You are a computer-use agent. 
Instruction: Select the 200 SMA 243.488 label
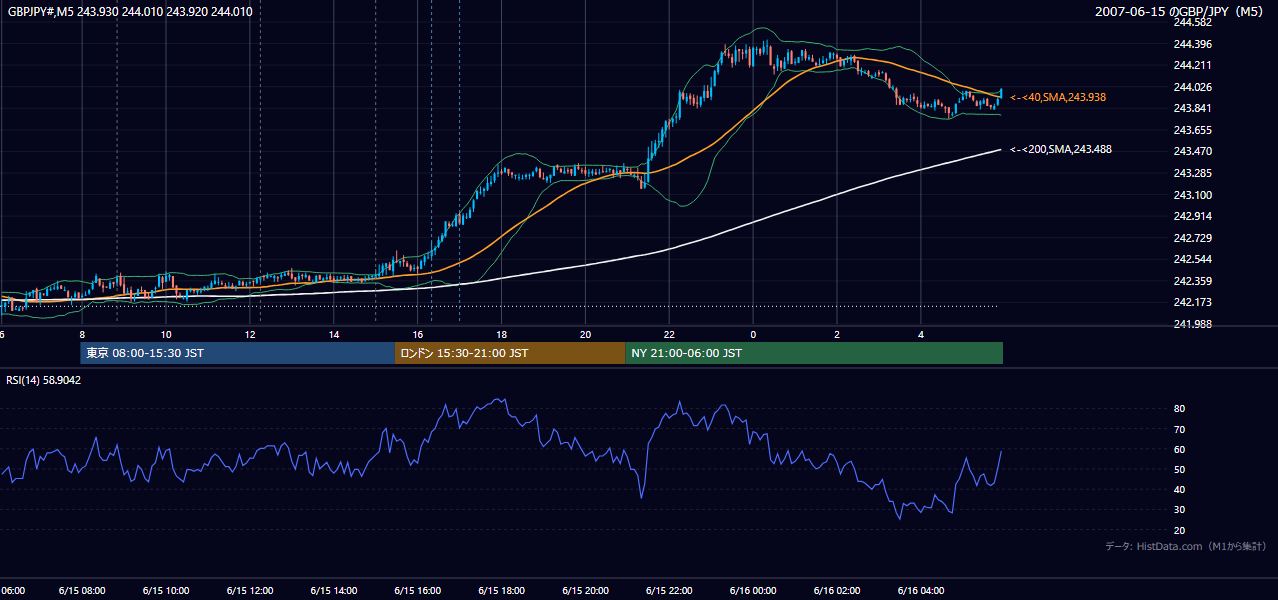(x=1061, y=149)
